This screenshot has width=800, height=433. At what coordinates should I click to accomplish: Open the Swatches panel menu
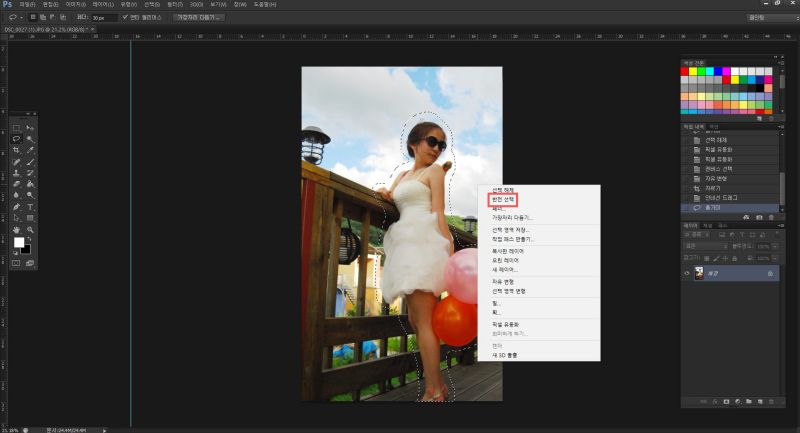pyautogui.click(x=781, y=63)
